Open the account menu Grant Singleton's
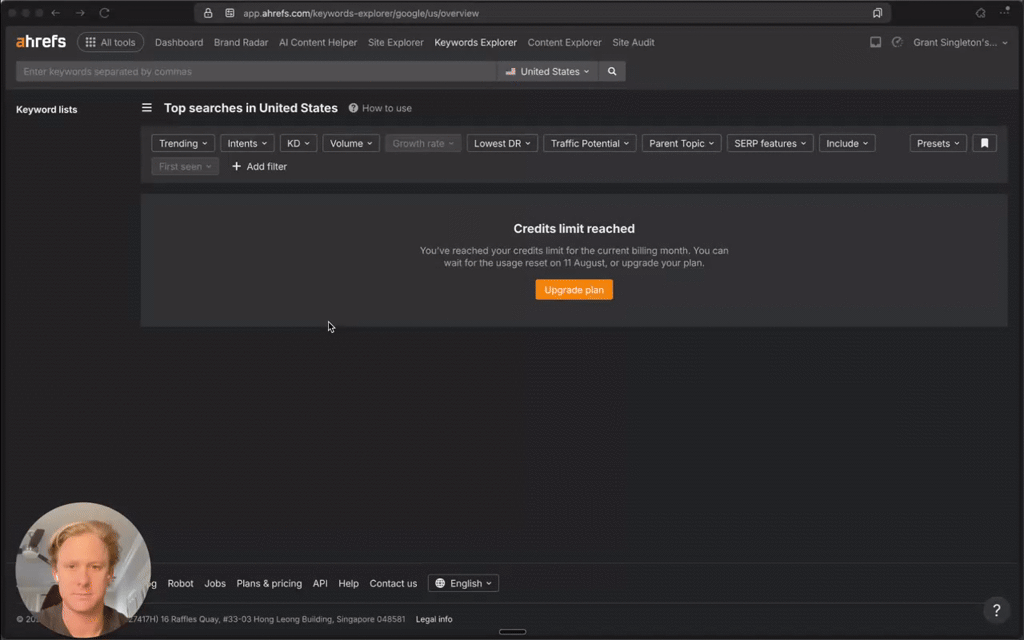 pos(960,42)
